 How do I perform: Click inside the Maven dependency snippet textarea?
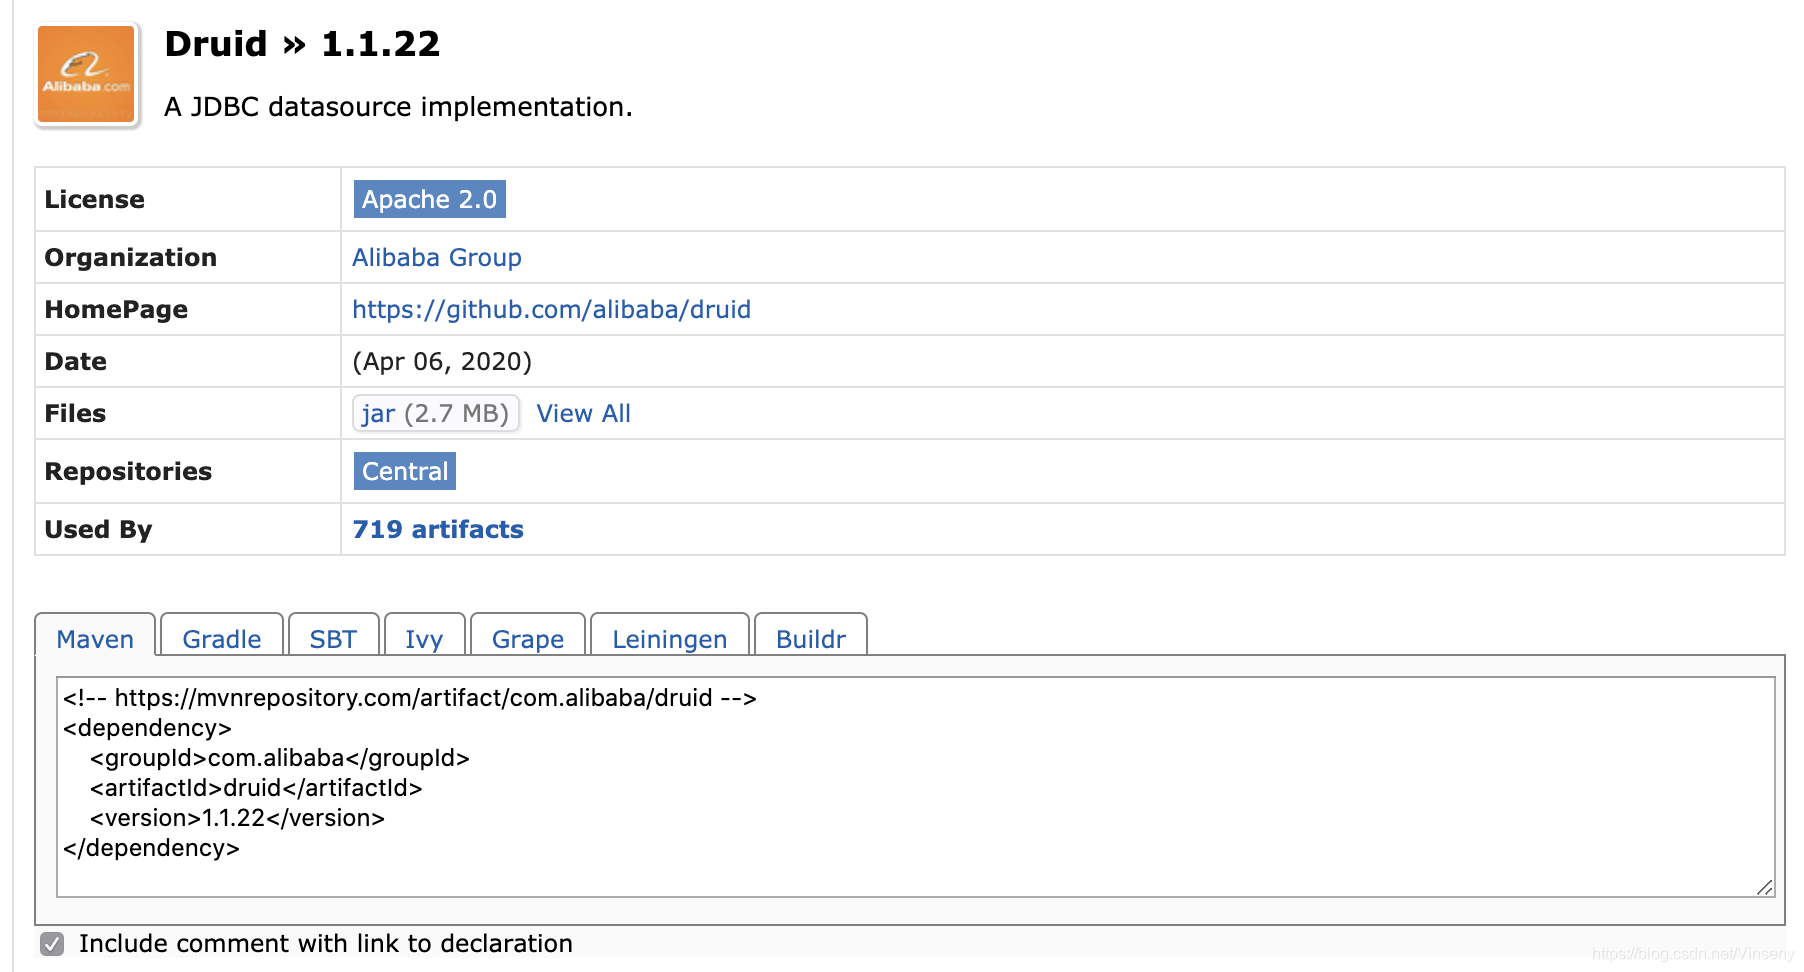915,787
